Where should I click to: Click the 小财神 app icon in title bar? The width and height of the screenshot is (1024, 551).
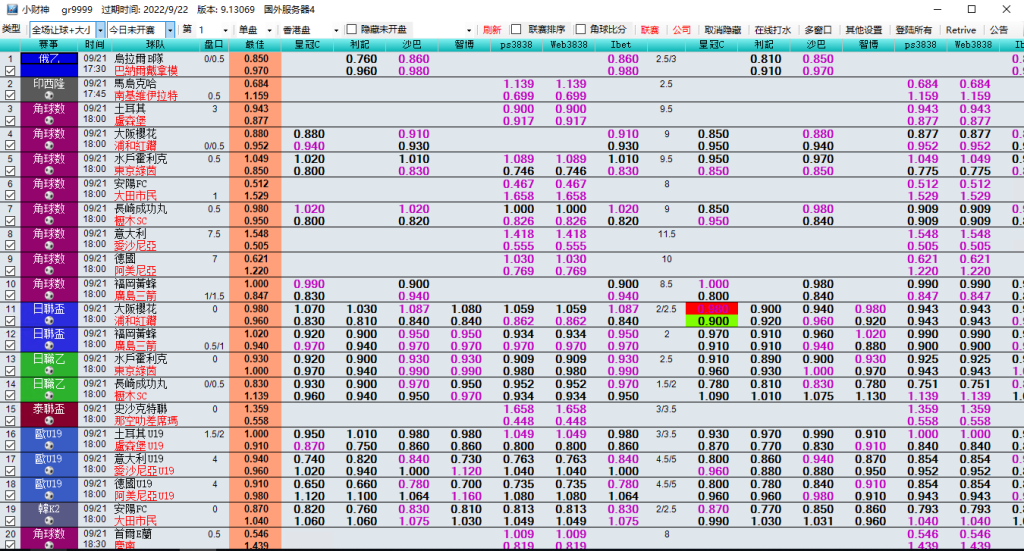coord(10,9)
